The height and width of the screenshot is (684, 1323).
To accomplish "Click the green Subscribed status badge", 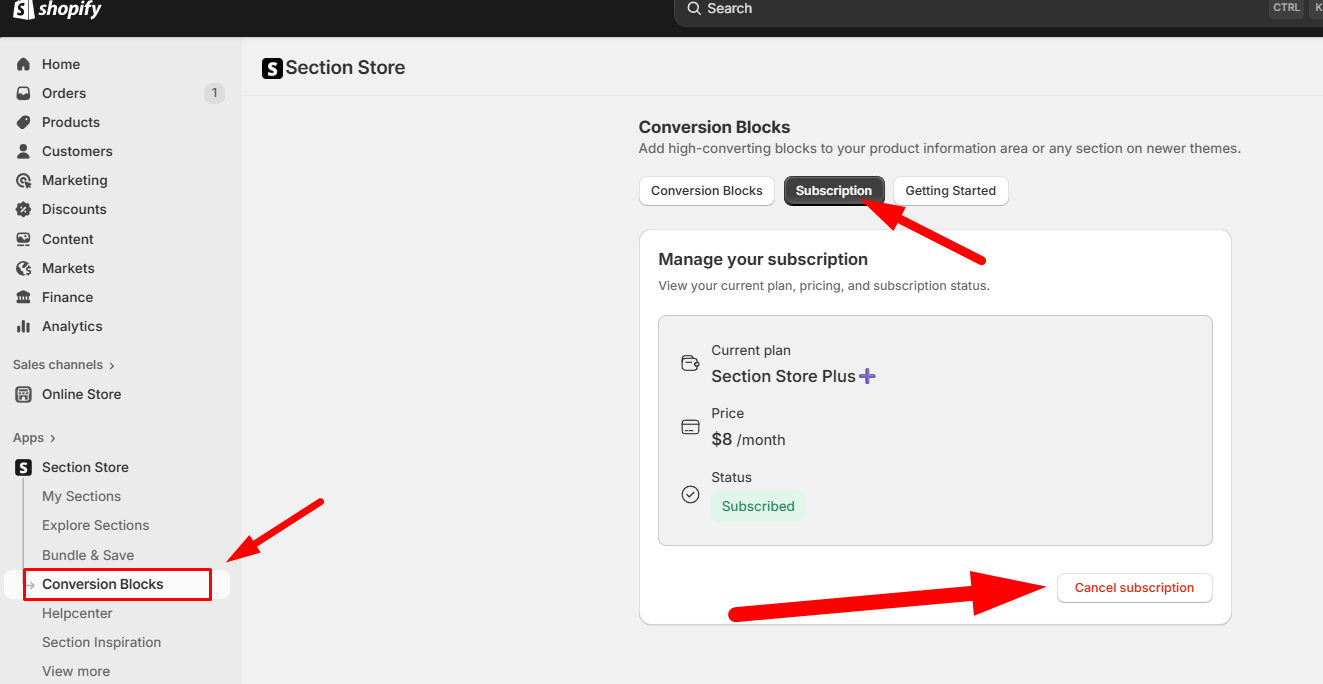I will coord(758,506).
